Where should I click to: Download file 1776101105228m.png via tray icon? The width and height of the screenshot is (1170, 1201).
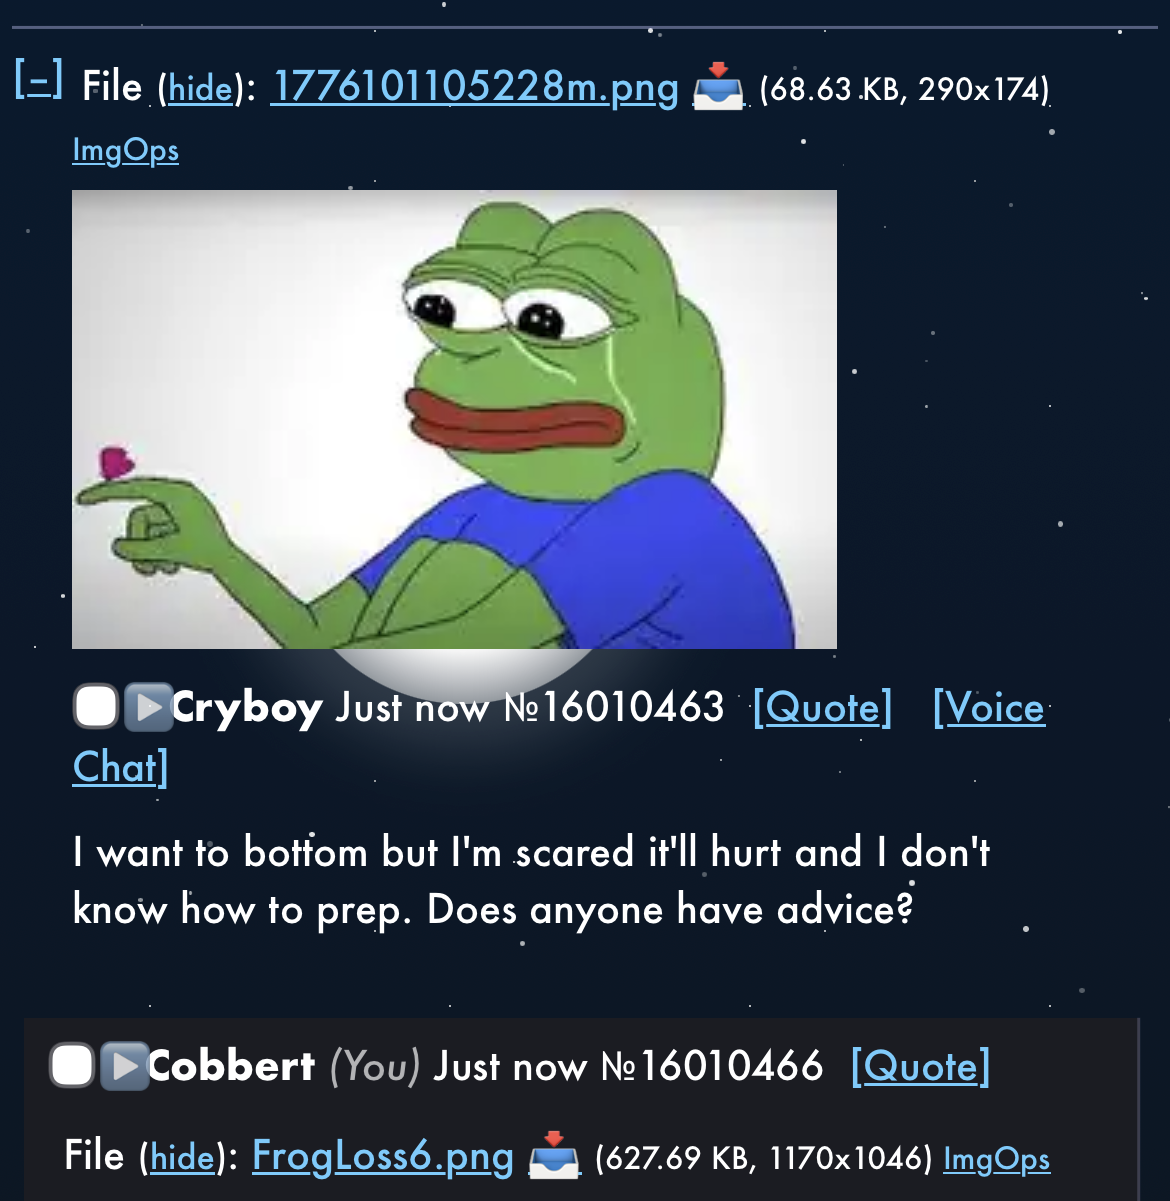718,87
